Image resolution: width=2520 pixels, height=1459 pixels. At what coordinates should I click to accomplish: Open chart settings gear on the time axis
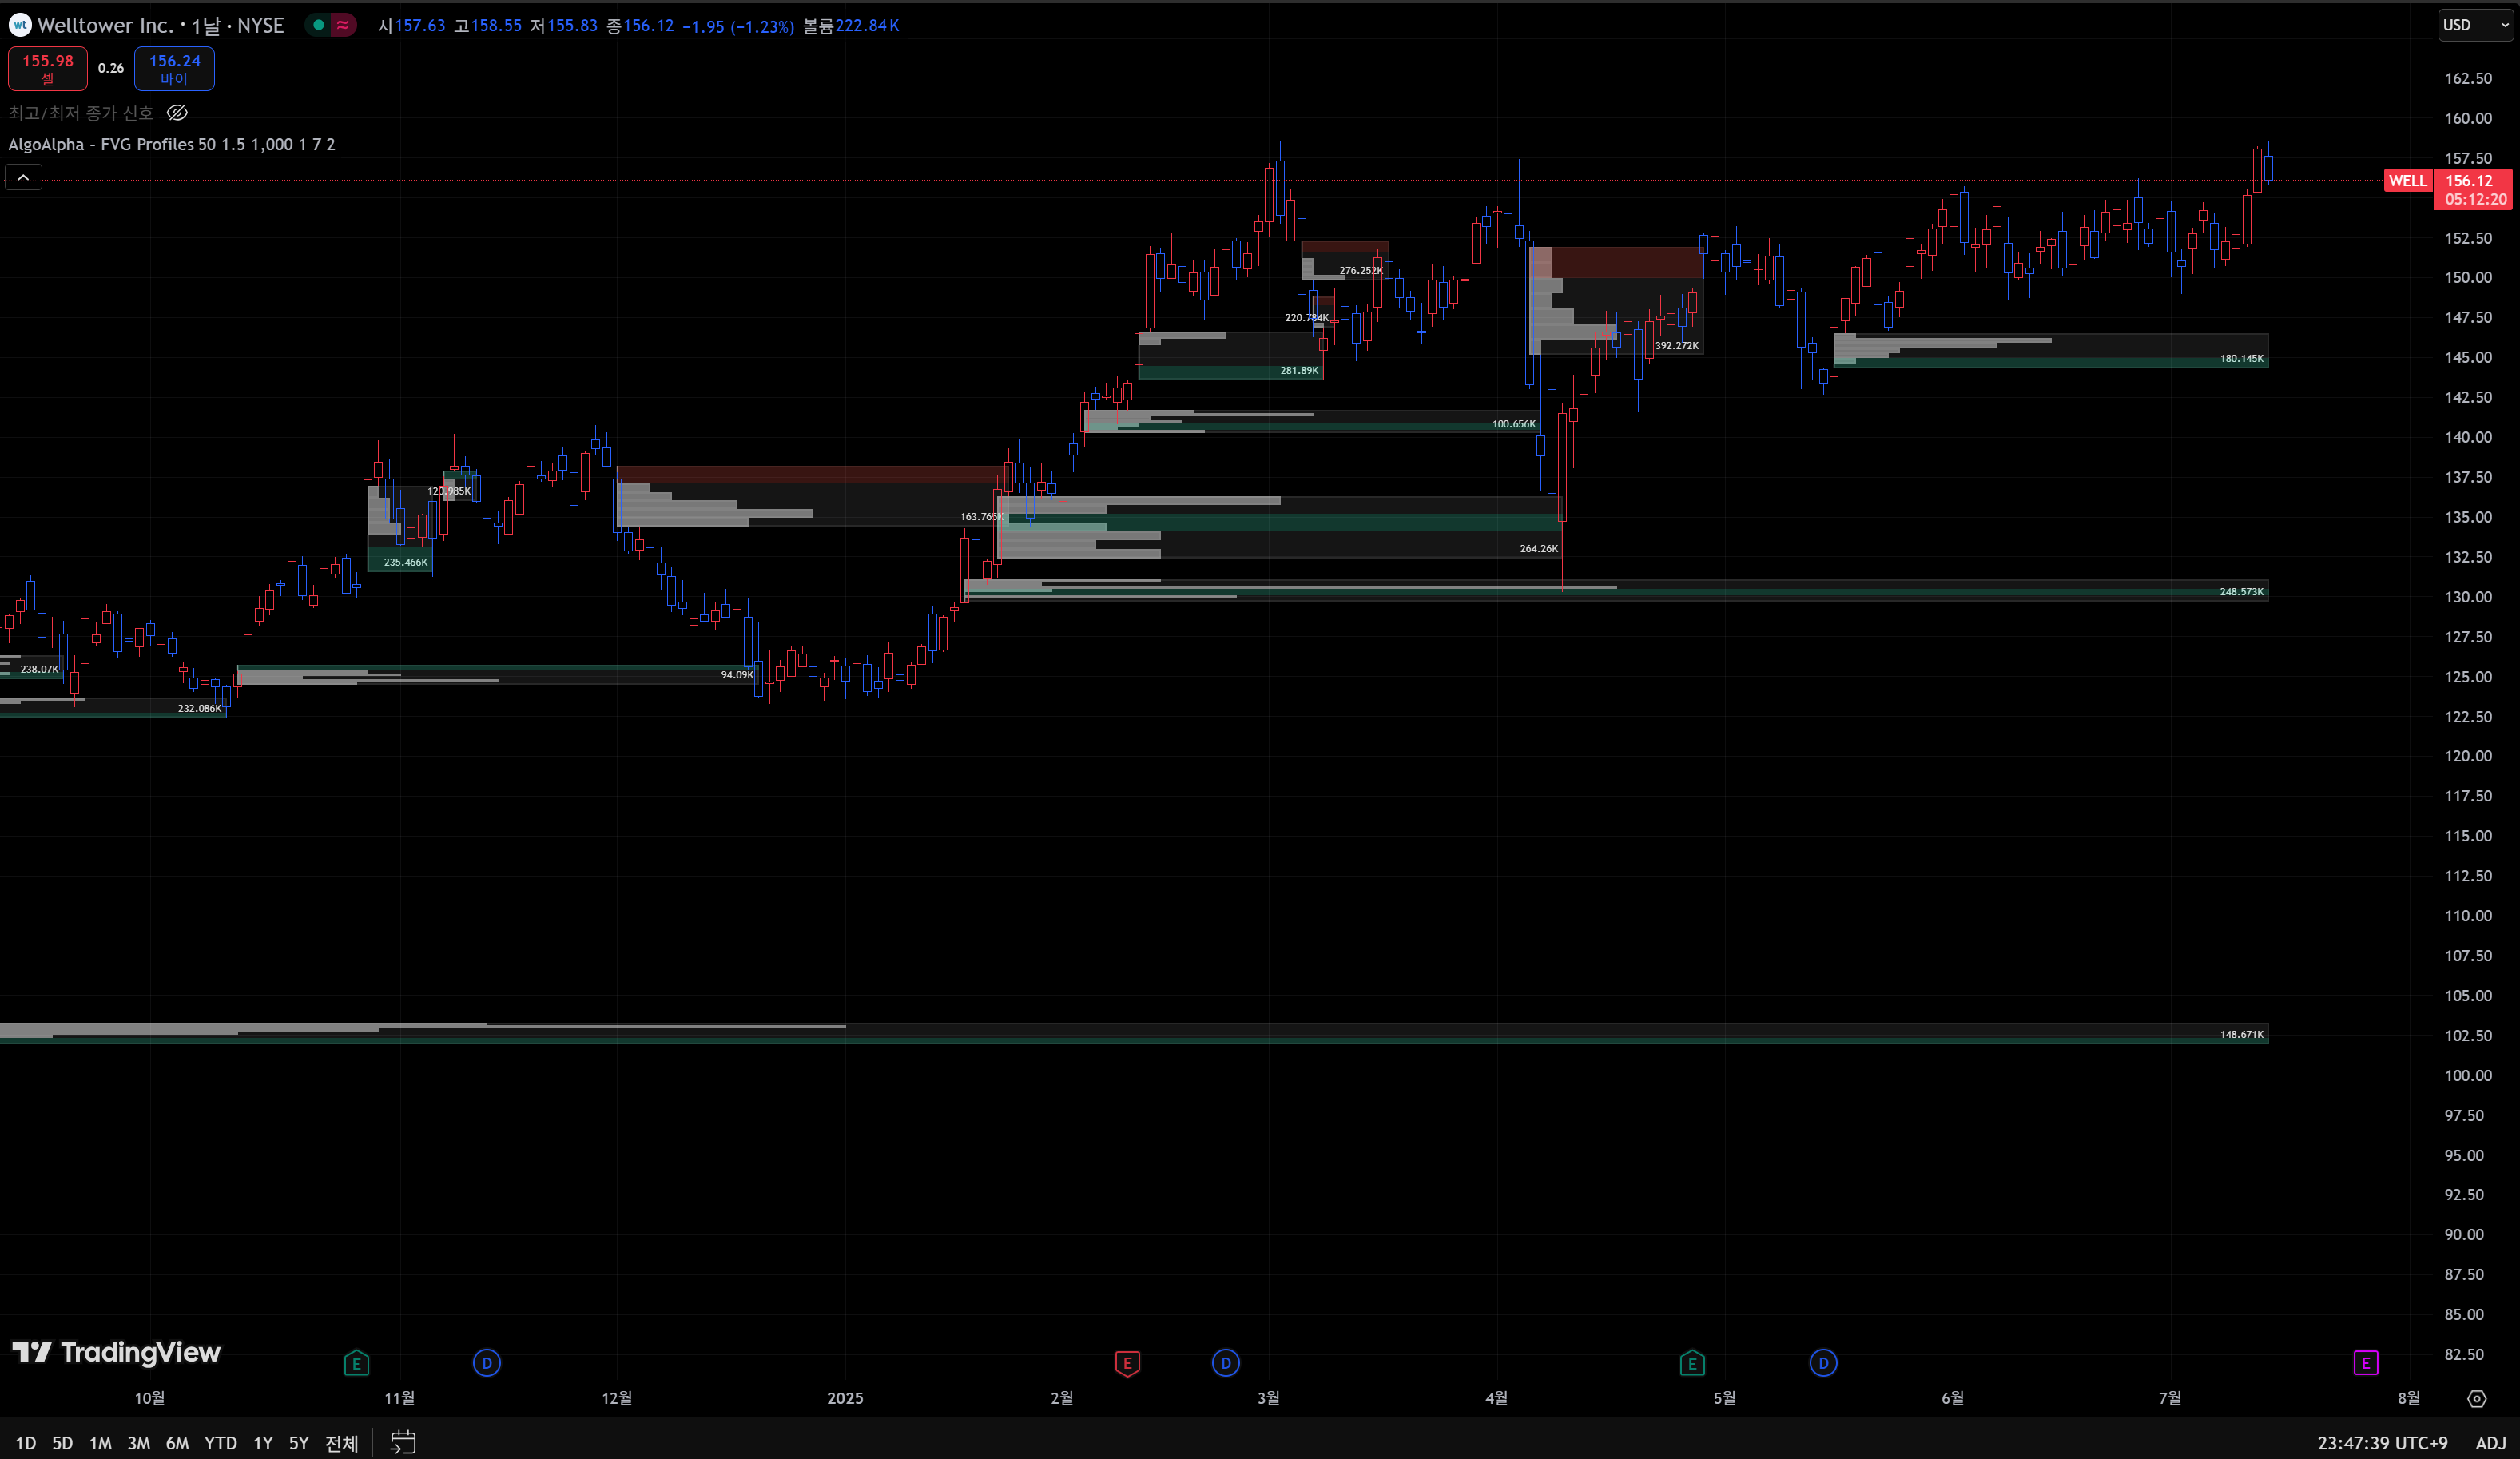coord(2476,1398)
